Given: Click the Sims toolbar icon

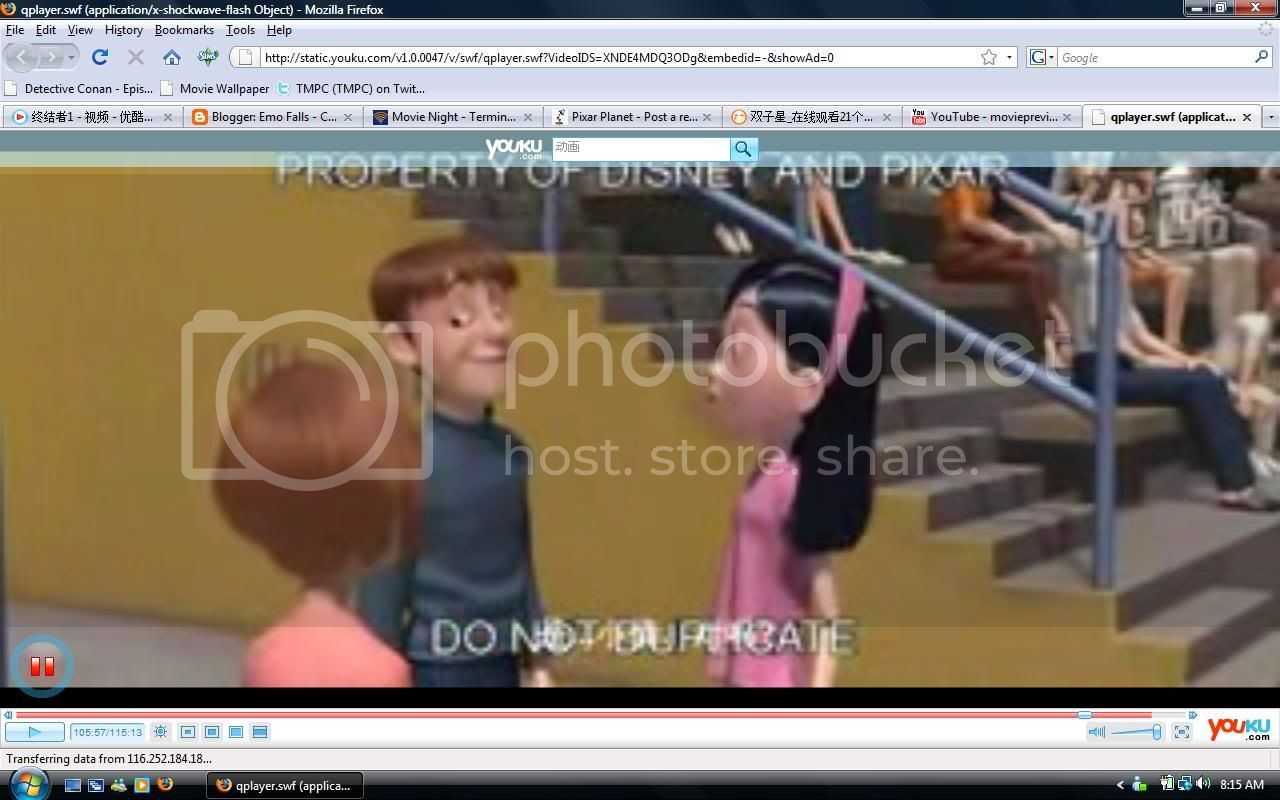Looking at the screenshot, I should tap(207, 57).
